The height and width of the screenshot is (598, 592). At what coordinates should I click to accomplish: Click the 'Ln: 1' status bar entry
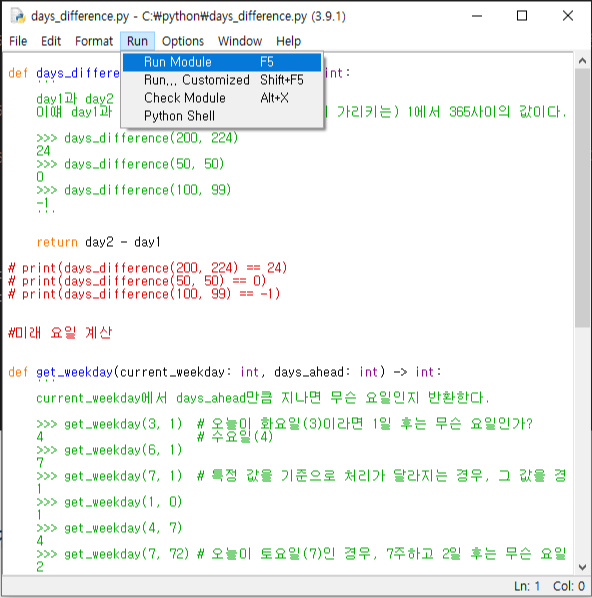click(x=527, y=586)
